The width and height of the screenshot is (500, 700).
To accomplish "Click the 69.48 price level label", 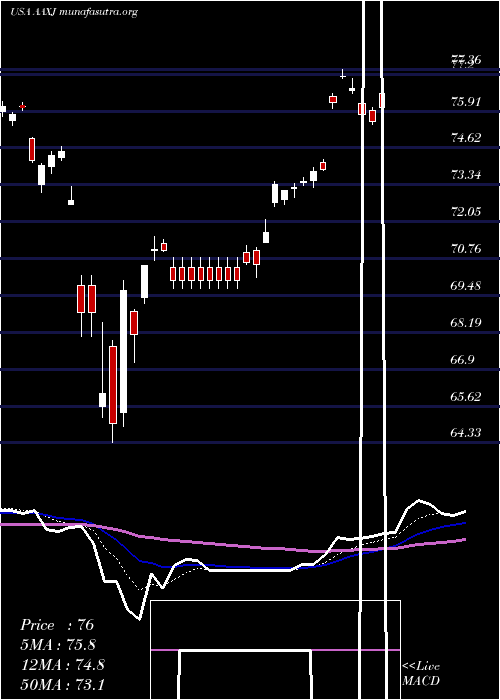I will click(466, 285).
